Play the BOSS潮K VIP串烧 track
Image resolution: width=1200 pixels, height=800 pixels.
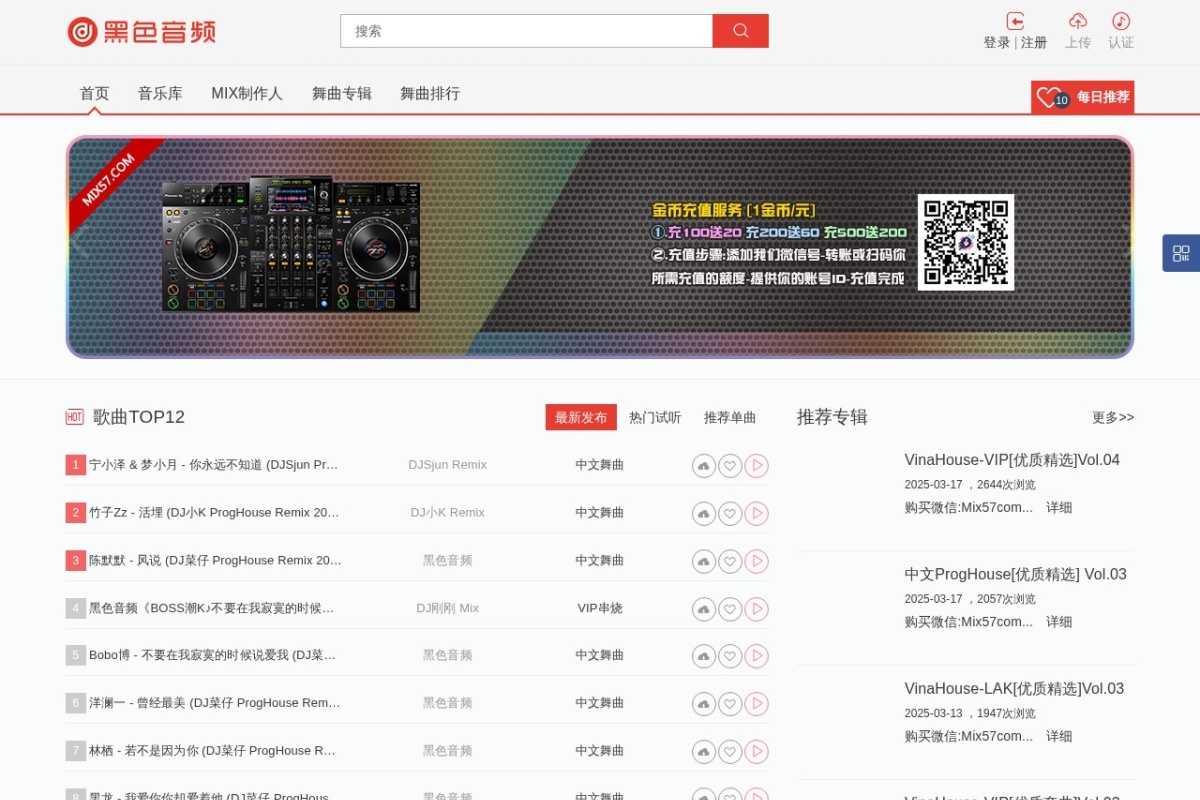(x=756, y=609)
